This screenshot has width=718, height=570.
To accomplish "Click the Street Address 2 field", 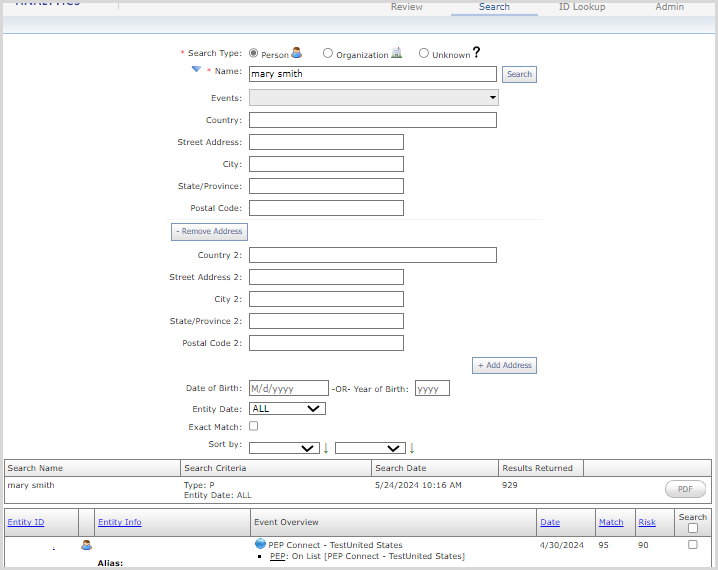I will (x=326, y=277).
